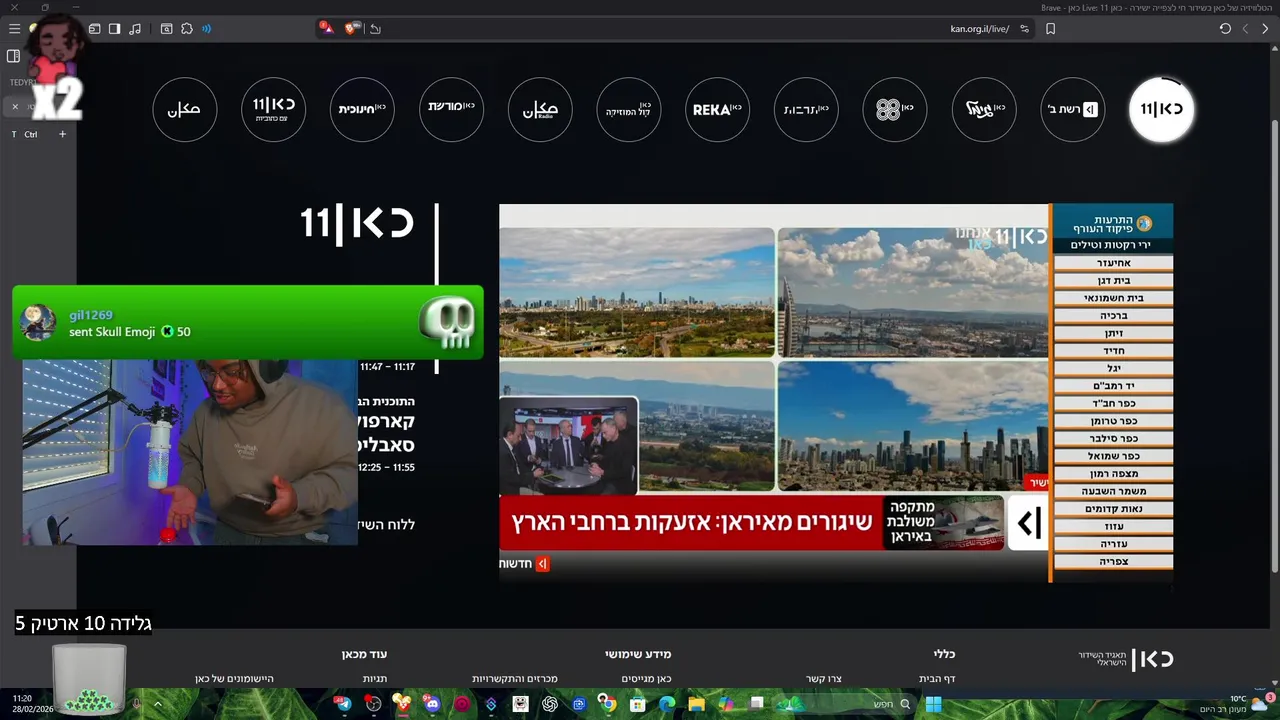Toggle vertical tabs panel icon

pyautogui.click(x=13, y=56)
